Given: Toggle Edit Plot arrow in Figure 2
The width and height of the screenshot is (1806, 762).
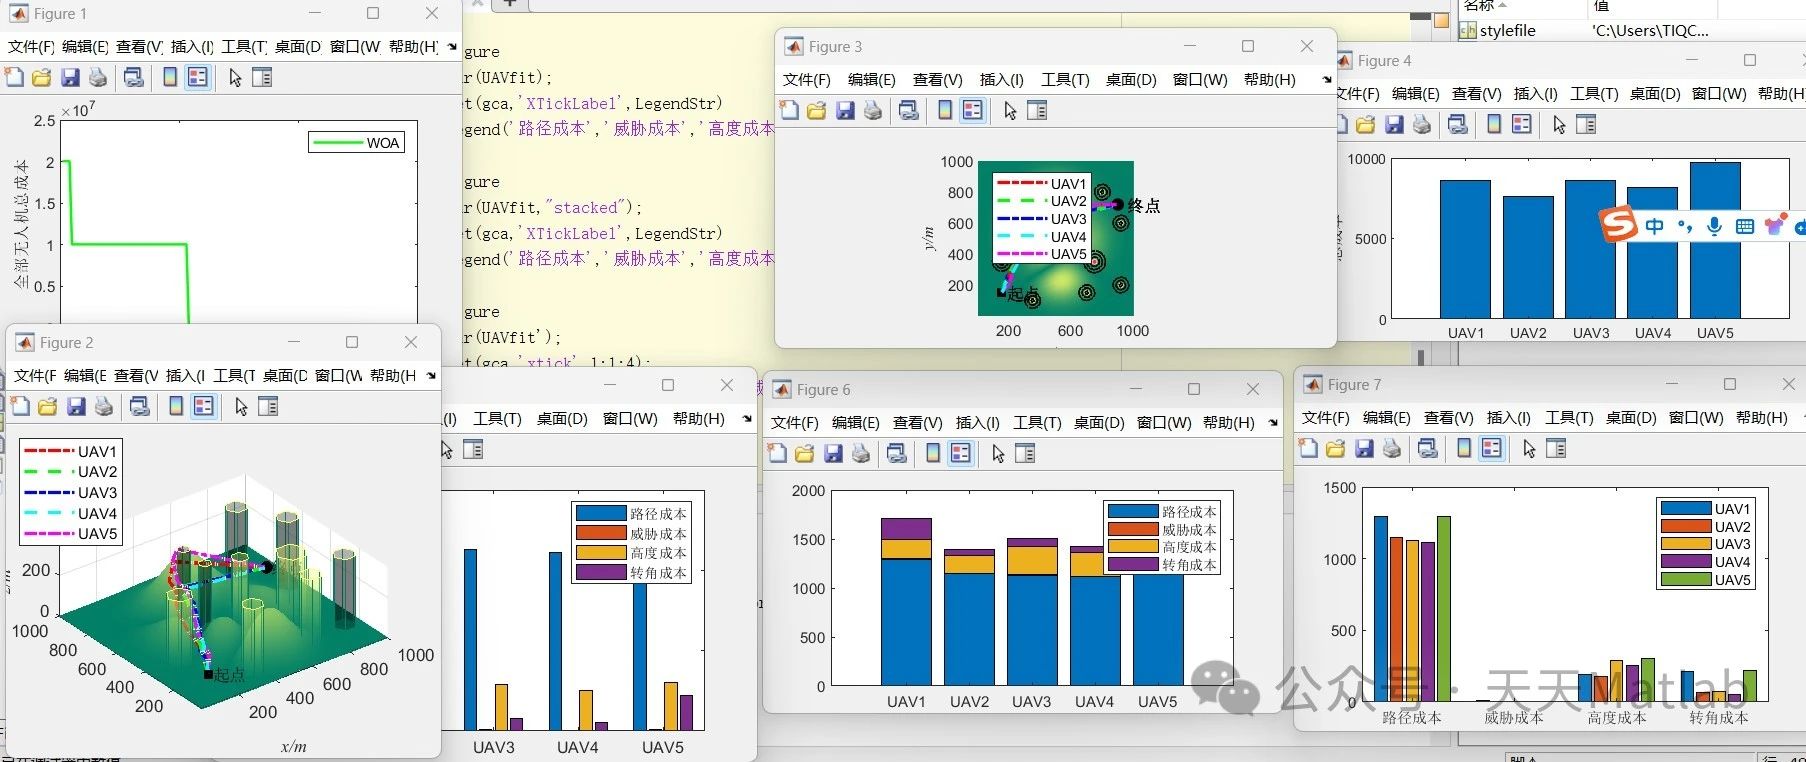Looking at the screenshot, I should [x=241, y=406].
